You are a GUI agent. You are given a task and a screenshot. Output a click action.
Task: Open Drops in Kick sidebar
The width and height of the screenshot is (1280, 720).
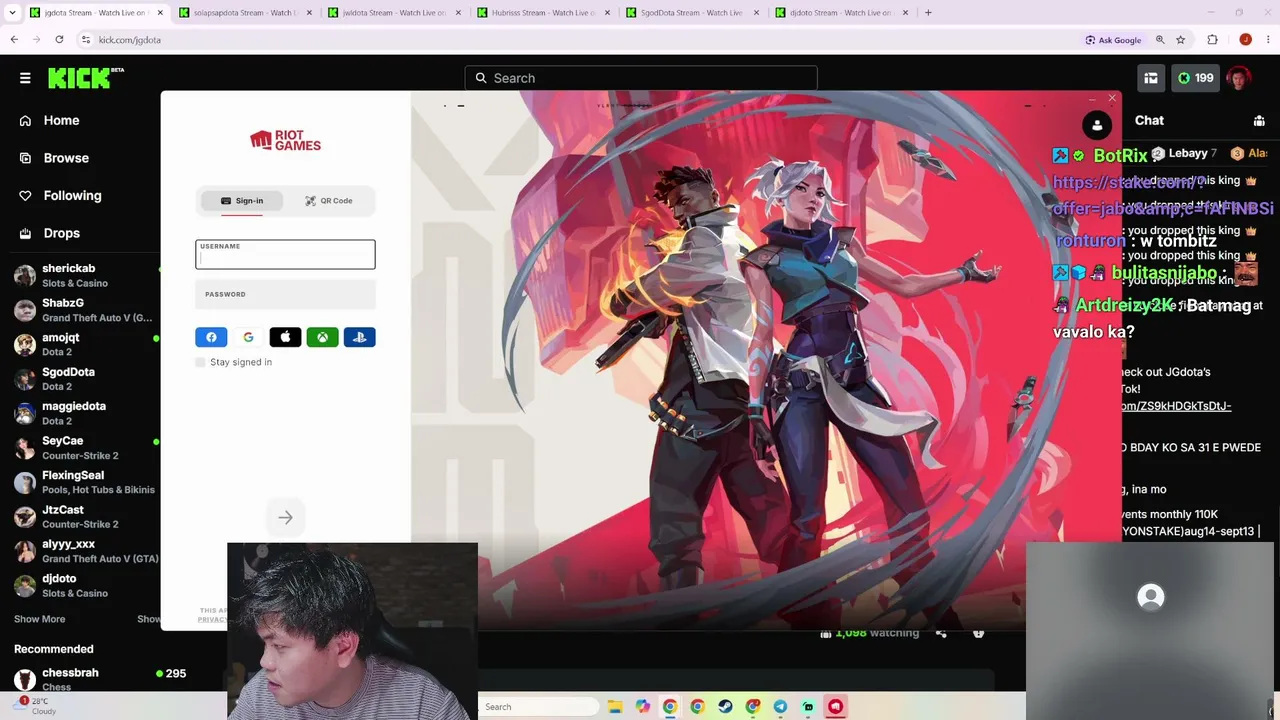(x=61, y=233)
